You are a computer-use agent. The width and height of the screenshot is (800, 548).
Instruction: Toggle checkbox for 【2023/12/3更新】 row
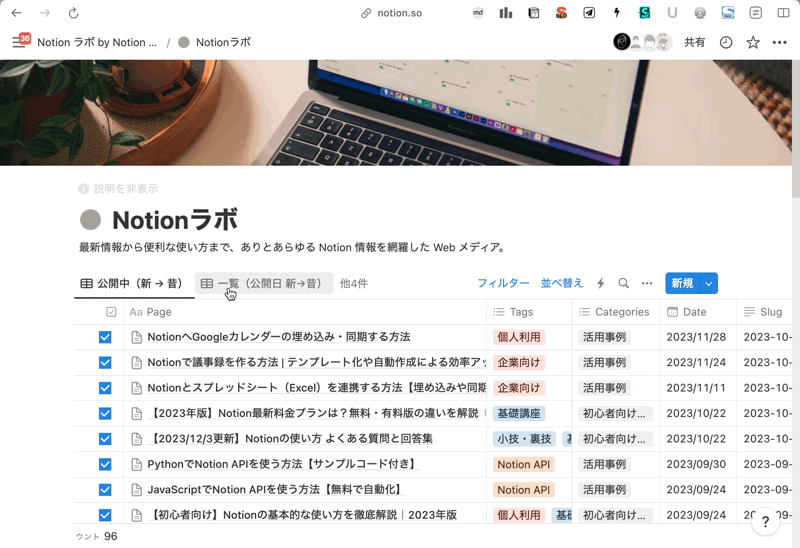click(x=105, y=439)
